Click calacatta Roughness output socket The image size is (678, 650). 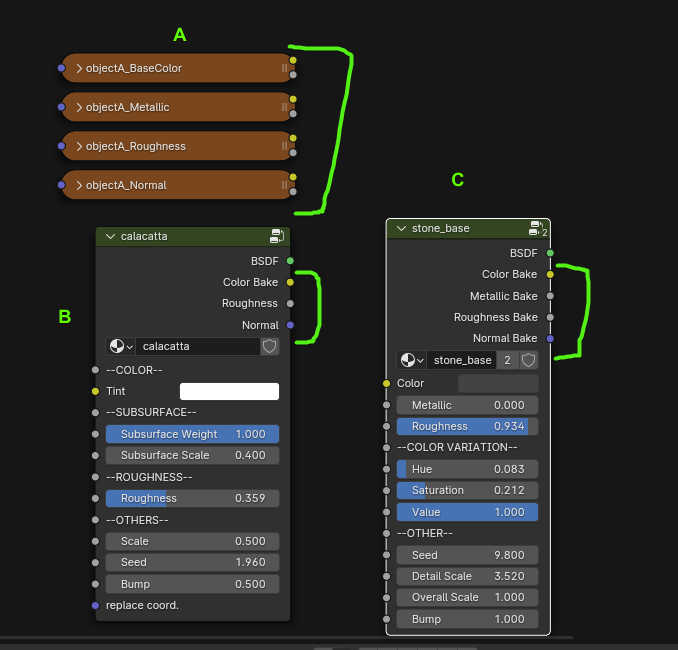(x=290, y=304)
